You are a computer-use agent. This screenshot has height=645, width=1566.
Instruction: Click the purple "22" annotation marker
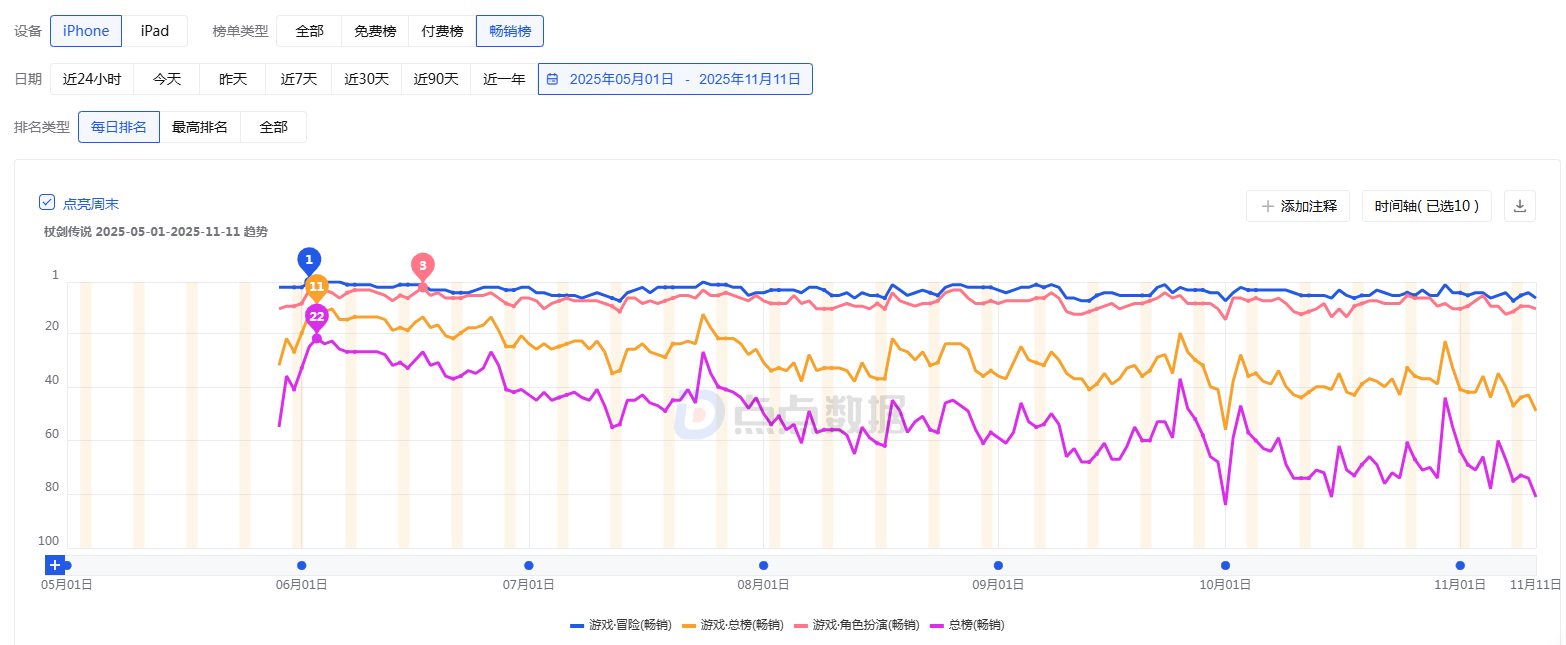317,317
